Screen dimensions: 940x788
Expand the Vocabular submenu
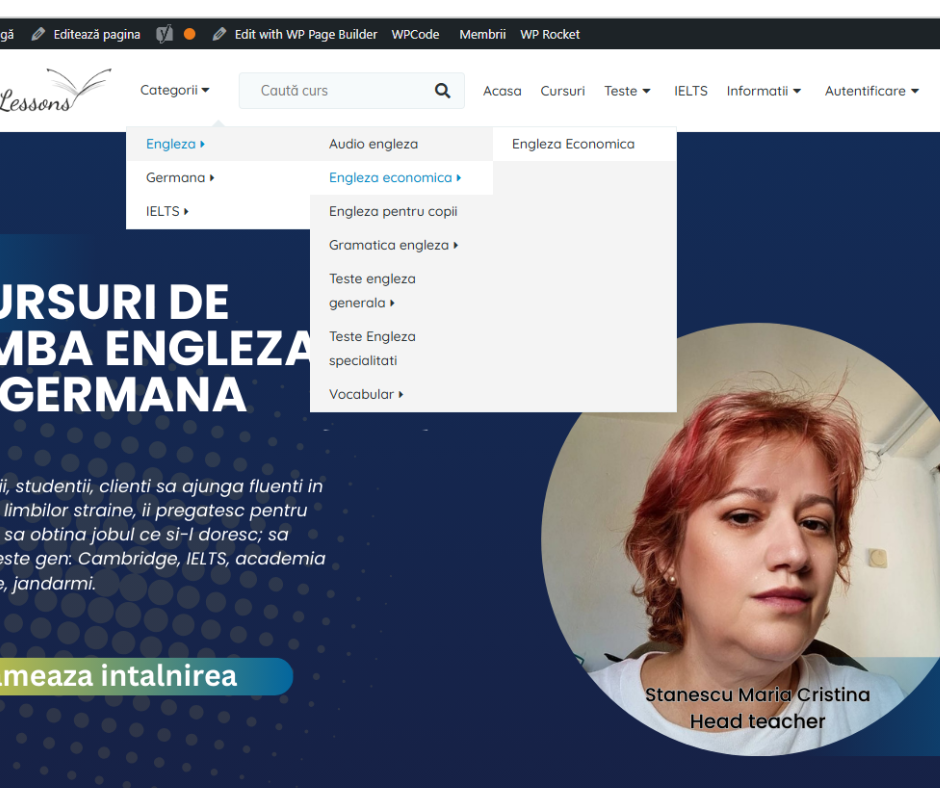pos(366,394)
